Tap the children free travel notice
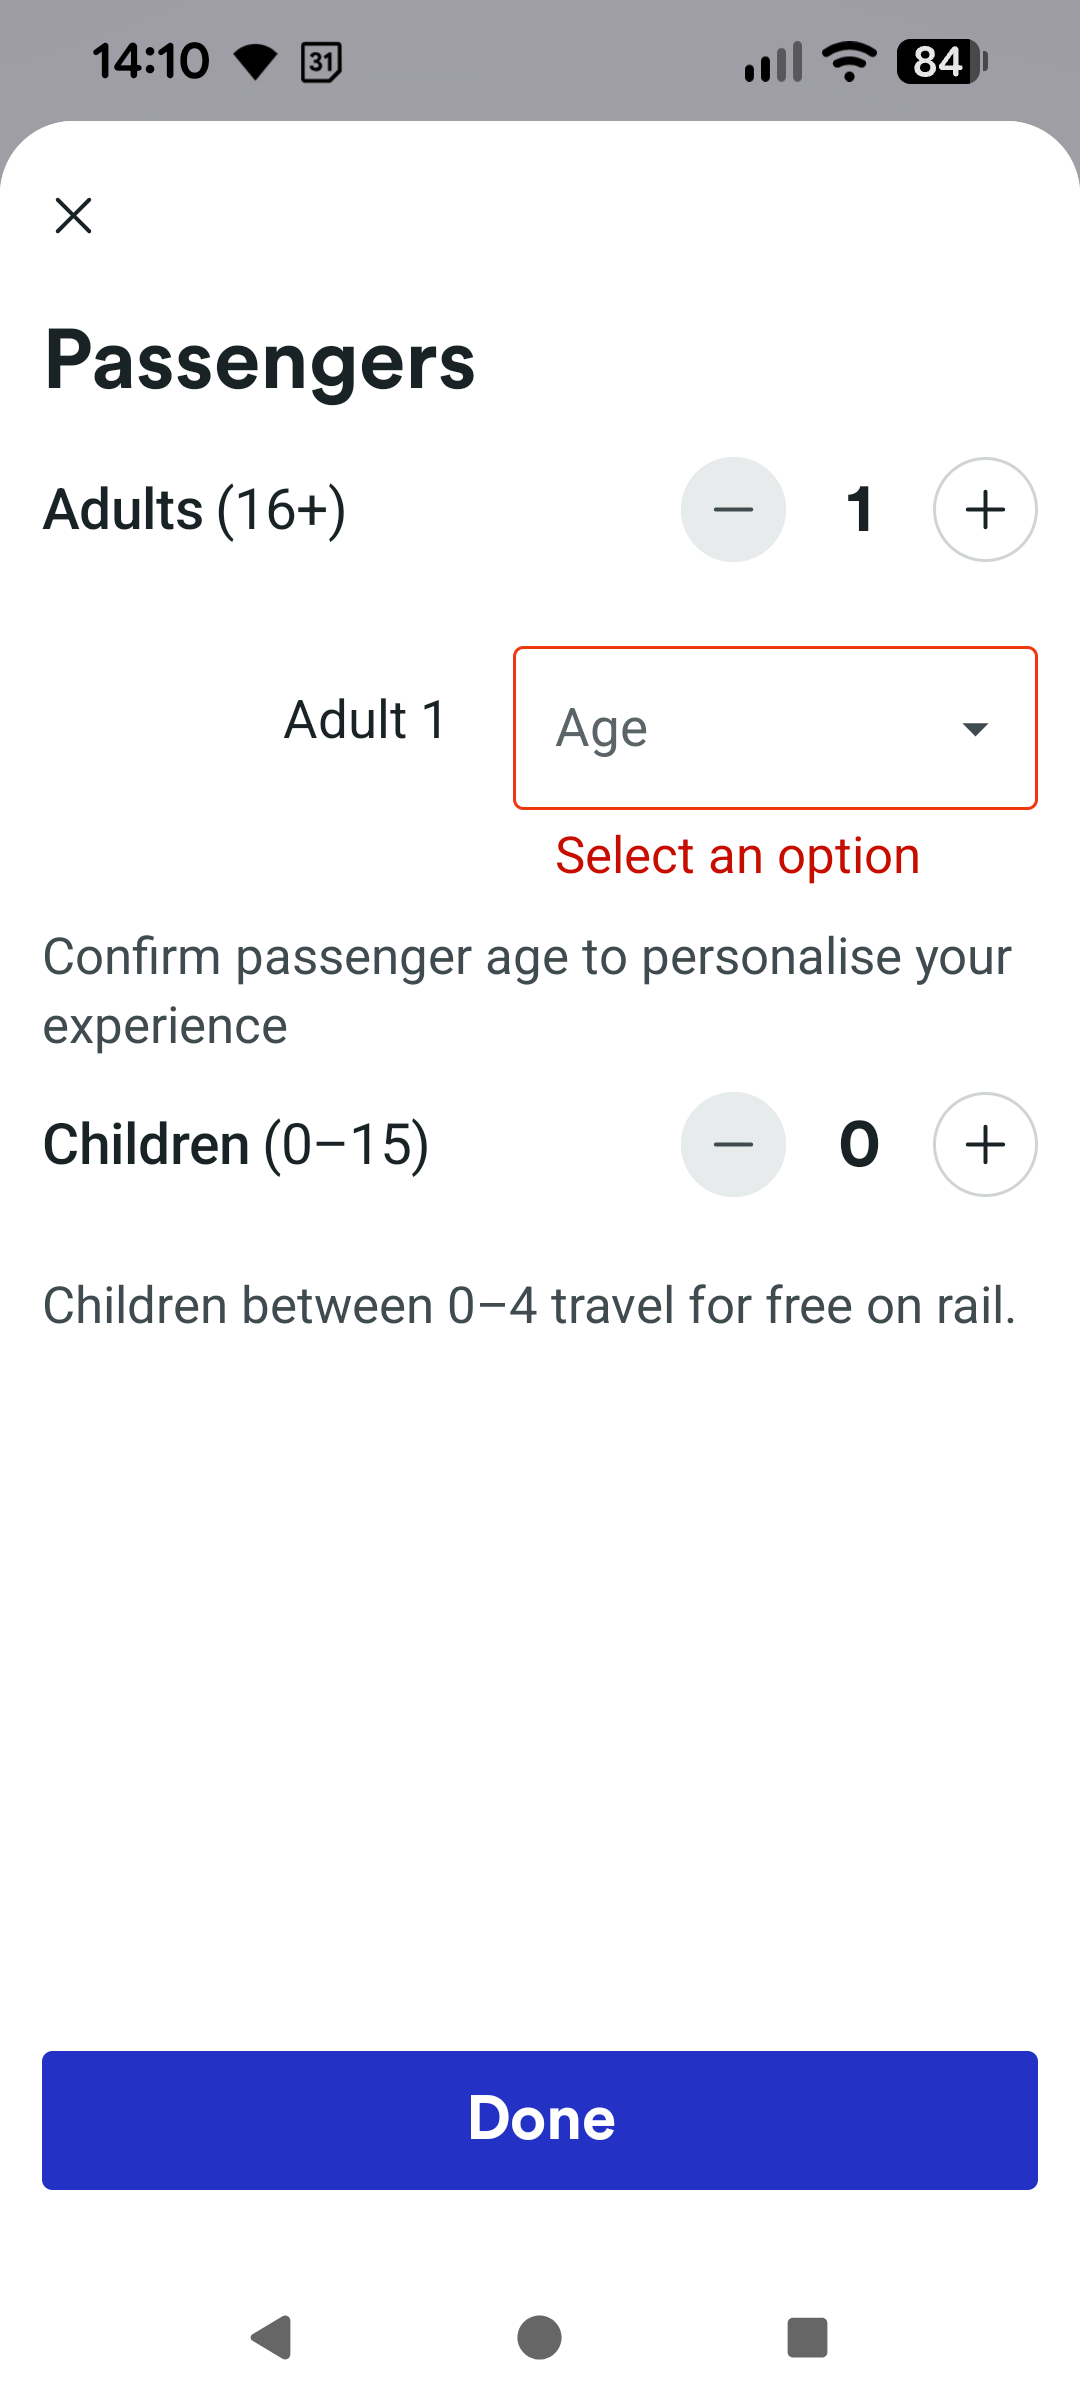This screenshot has width=1080, height=2400. (529, 1306)
